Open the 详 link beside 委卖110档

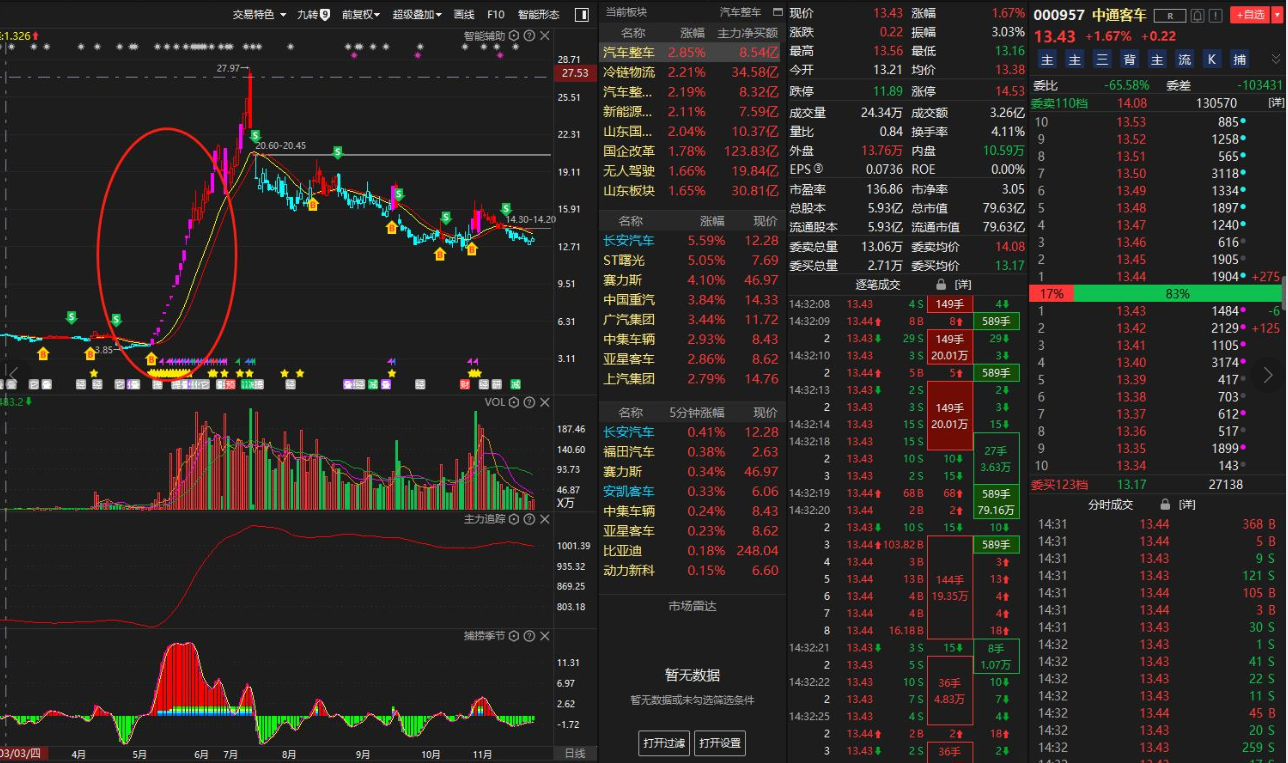click(1276, 103)
